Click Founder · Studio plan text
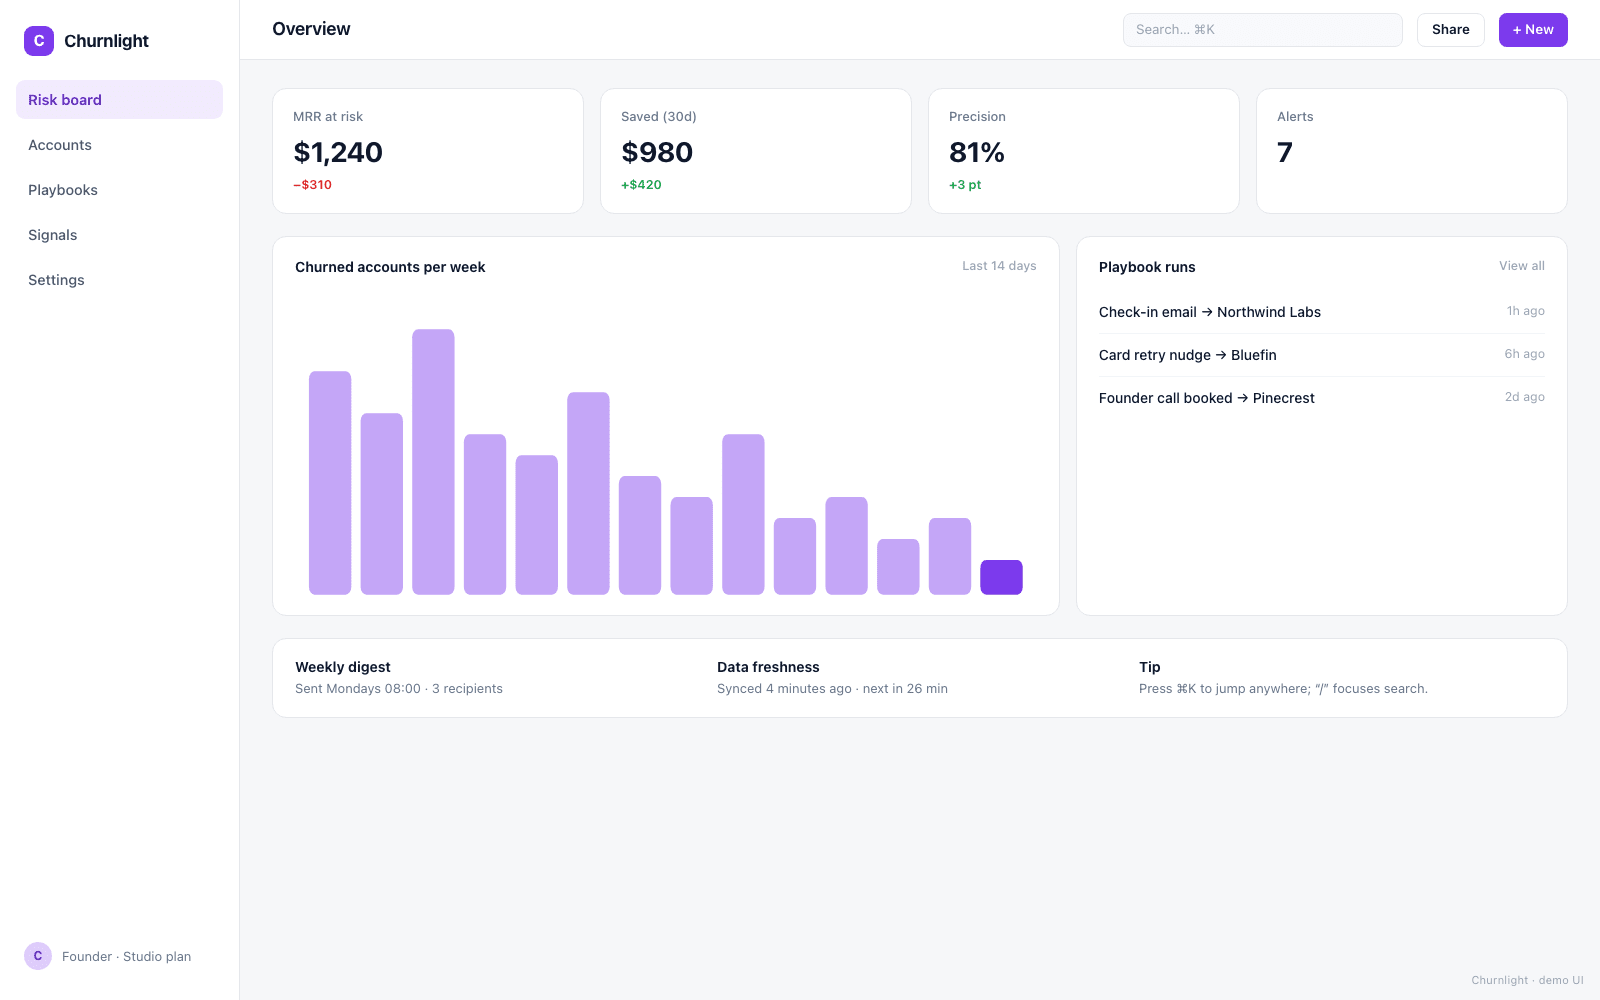 [x=126, y=957]
